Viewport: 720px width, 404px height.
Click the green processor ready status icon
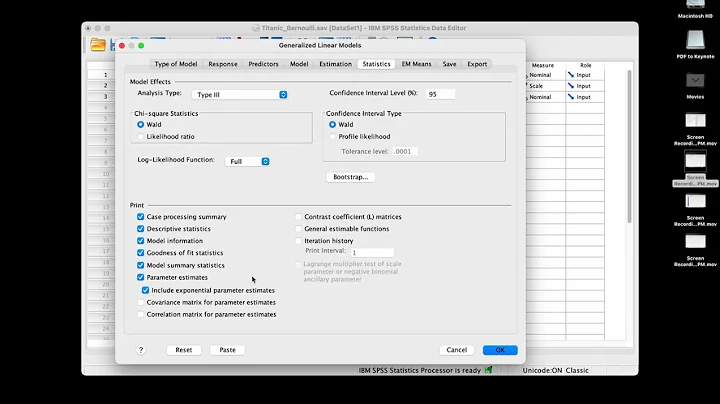488,370
